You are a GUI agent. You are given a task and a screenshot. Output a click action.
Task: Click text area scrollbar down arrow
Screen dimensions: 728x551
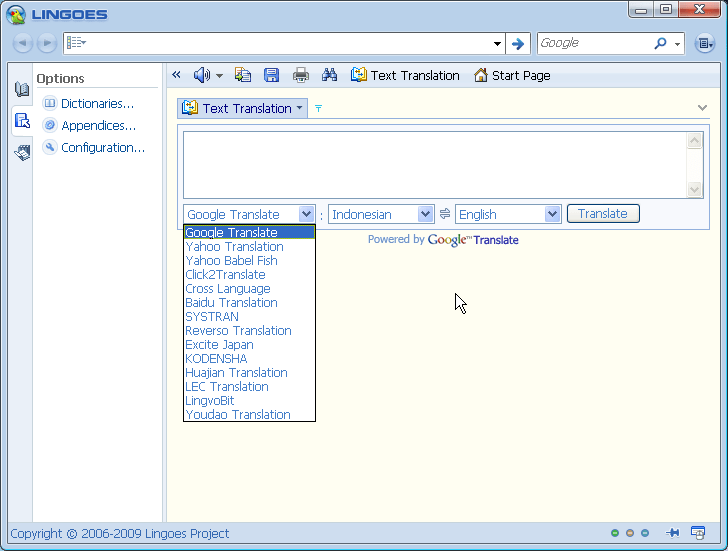coord(695,189)
